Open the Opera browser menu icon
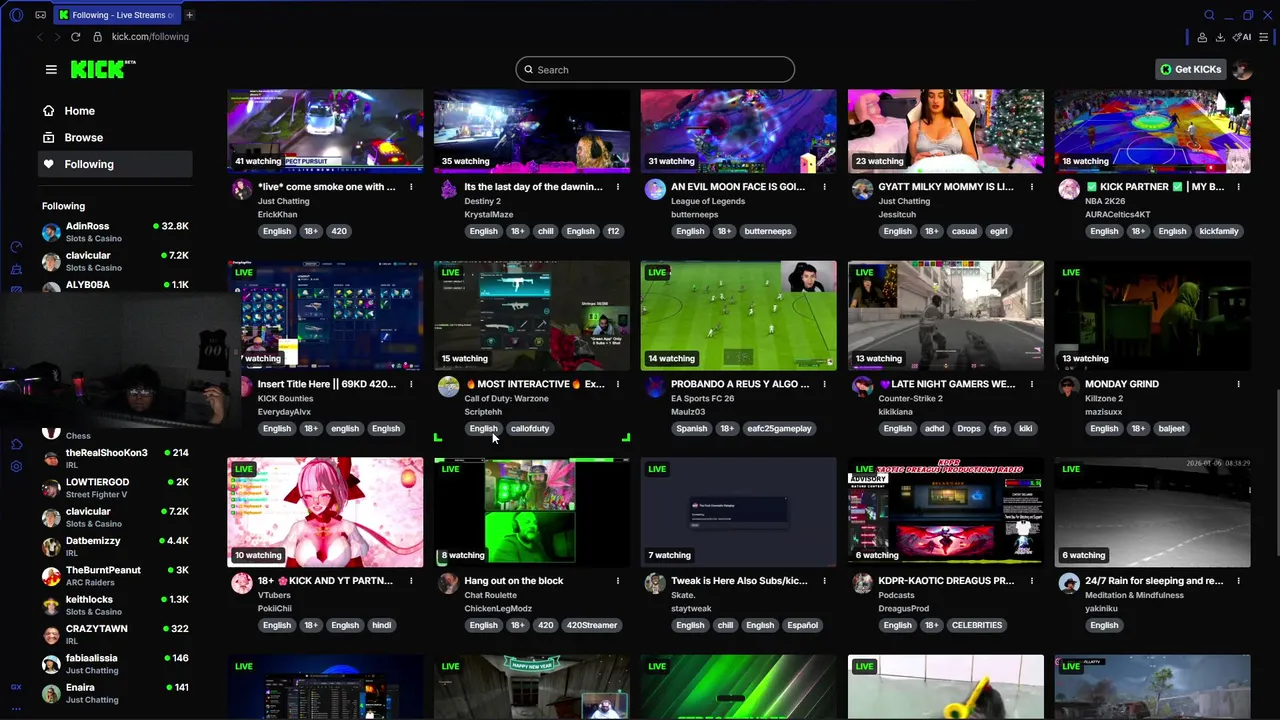The height and width of the screenshot is (720, 1280). coord(16,15)
